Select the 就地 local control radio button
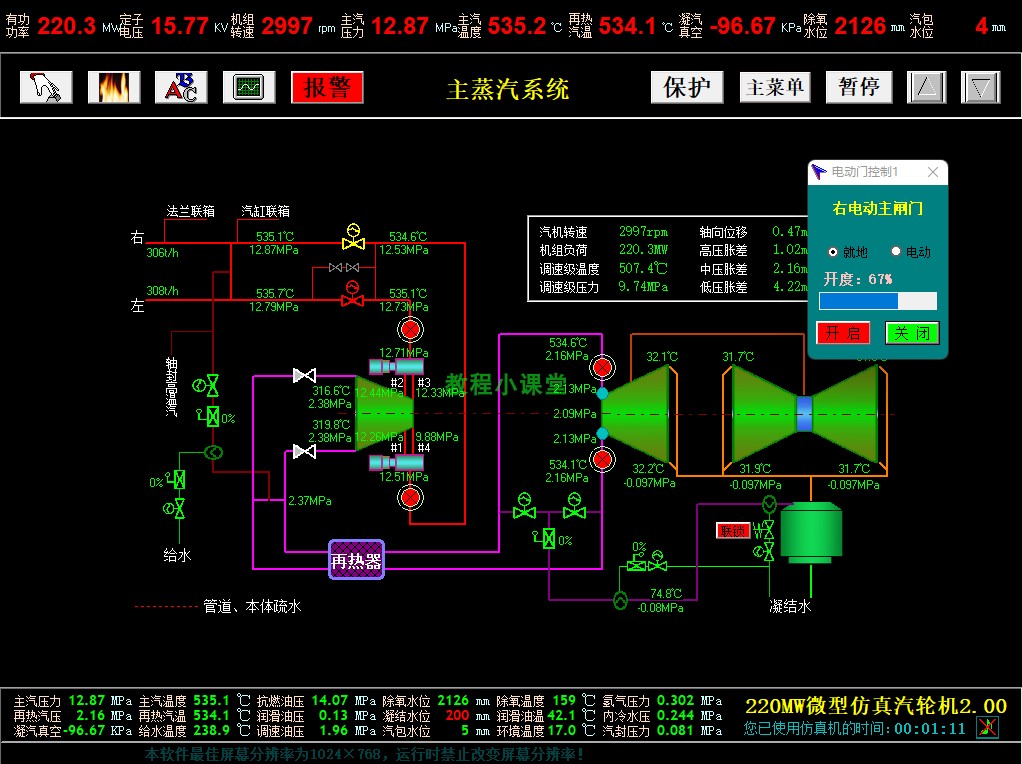Viewport: 1022px width, 764px height. (834, 252)
